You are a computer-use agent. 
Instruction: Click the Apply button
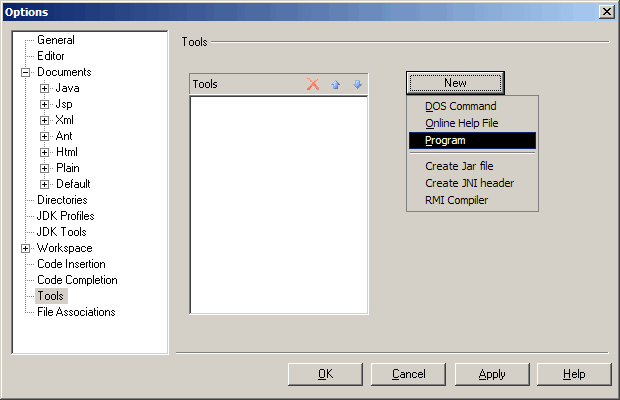coord(492,374)
